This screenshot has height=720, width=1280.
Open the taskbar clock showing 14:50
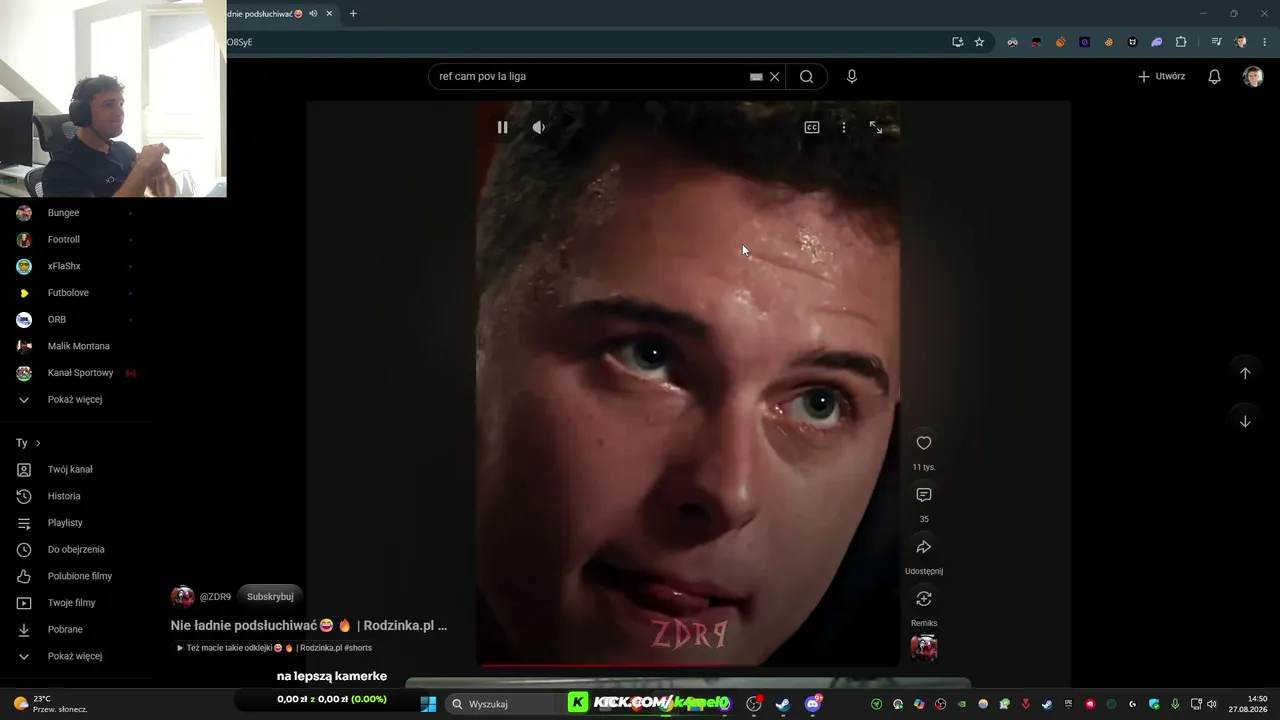point(1248,704)
